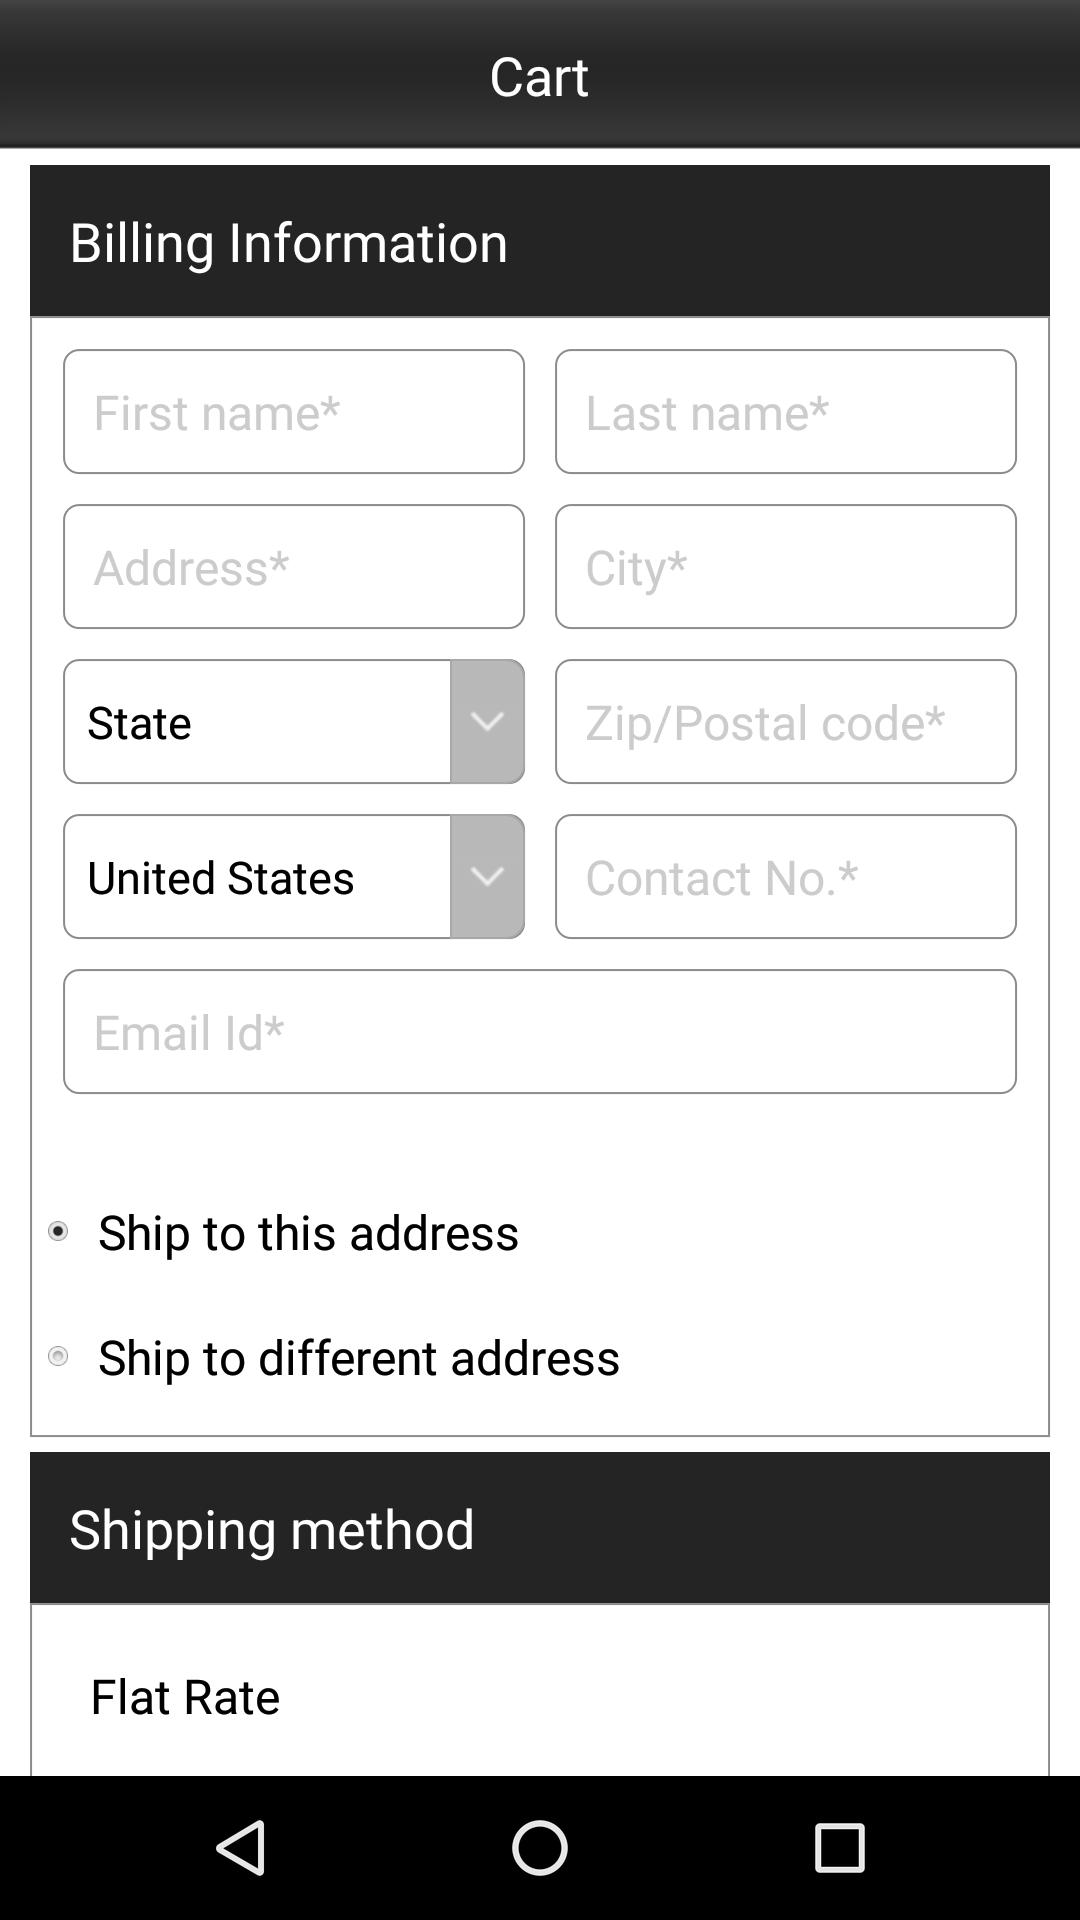Tap the Contact No. field

point(786,876)
